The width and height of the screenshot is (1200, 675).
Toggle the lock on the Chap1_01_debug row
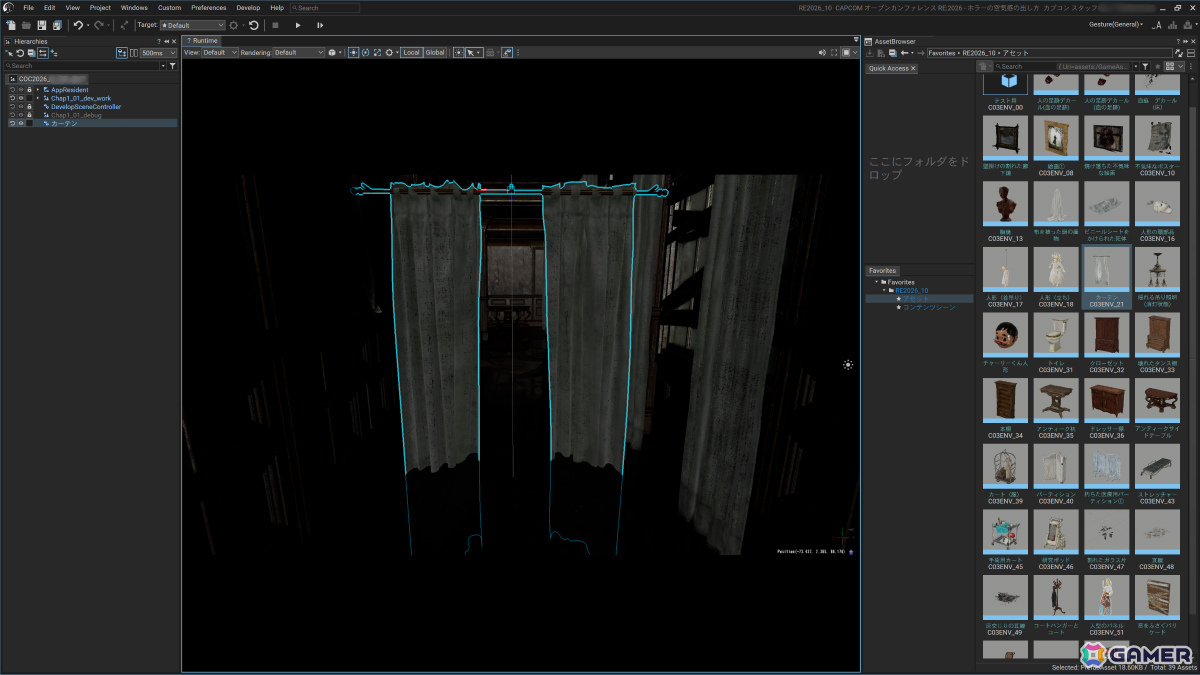pyautogui.click(x=30, y=115)
